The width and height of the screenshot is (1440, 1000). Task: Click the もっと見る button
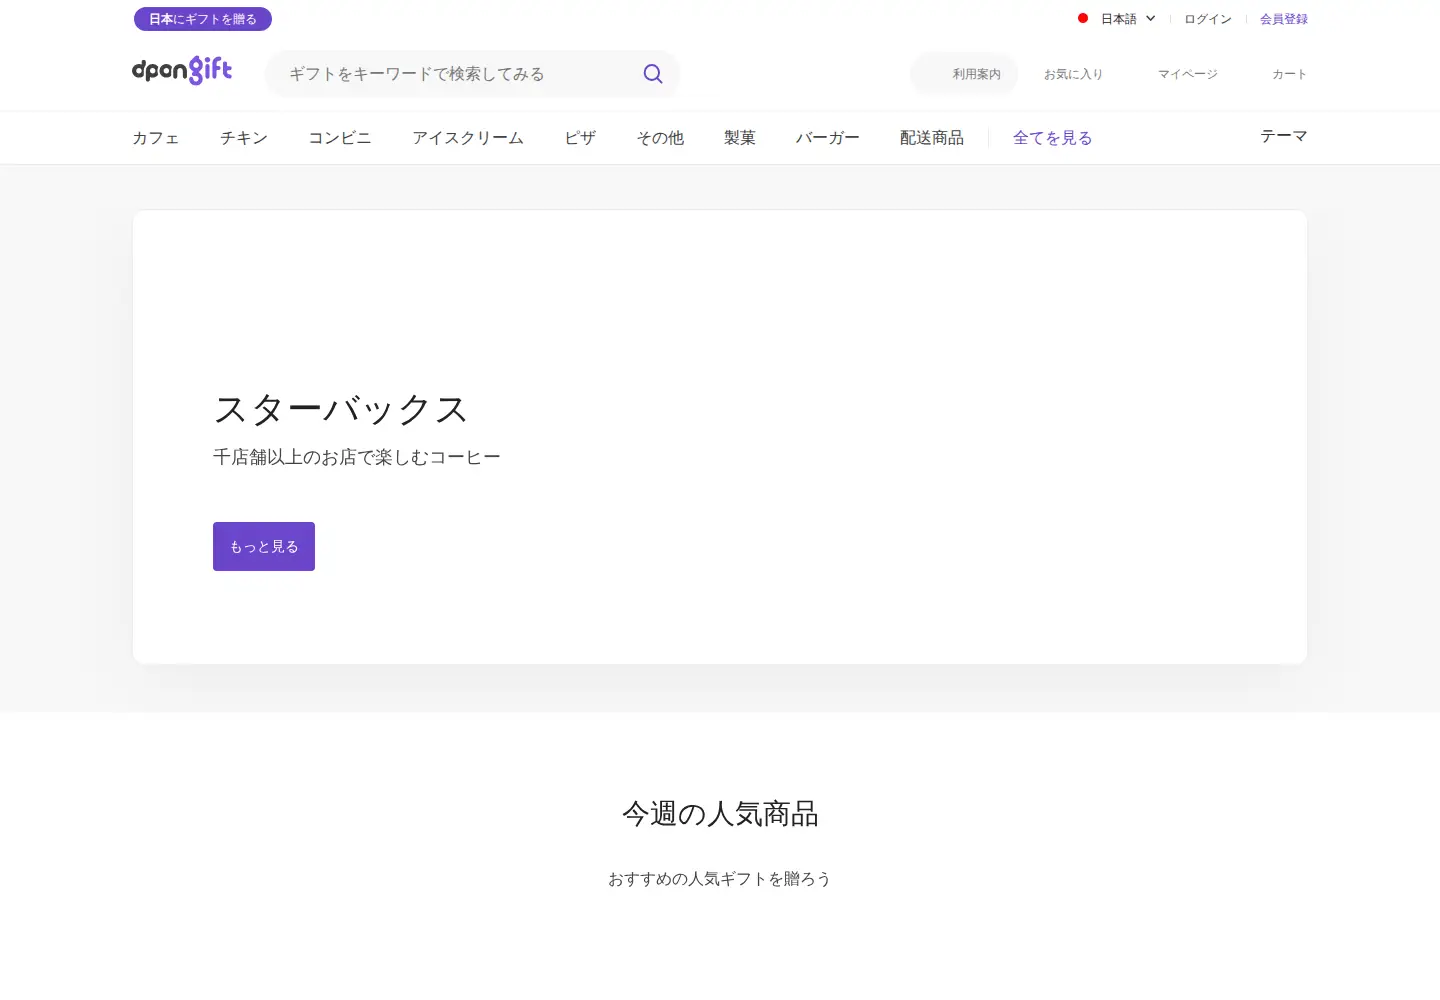[264, 547]
